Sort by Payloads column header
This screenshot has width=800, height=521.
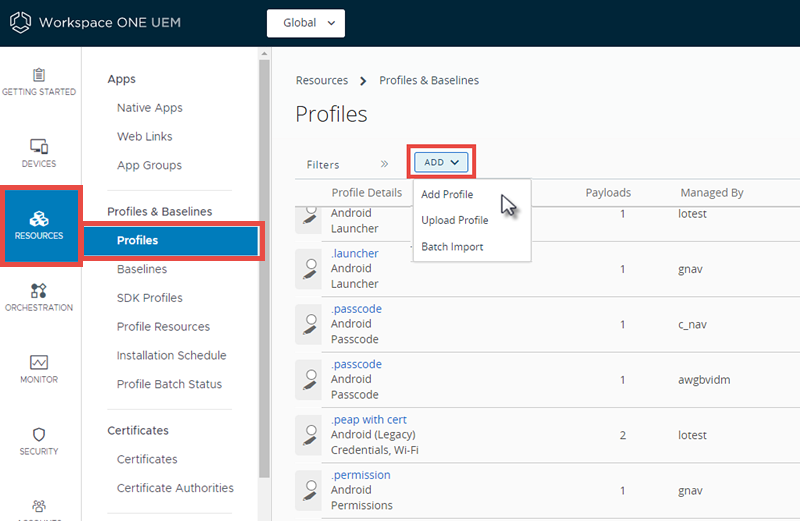pyautogui.click(x=608, y=193)
